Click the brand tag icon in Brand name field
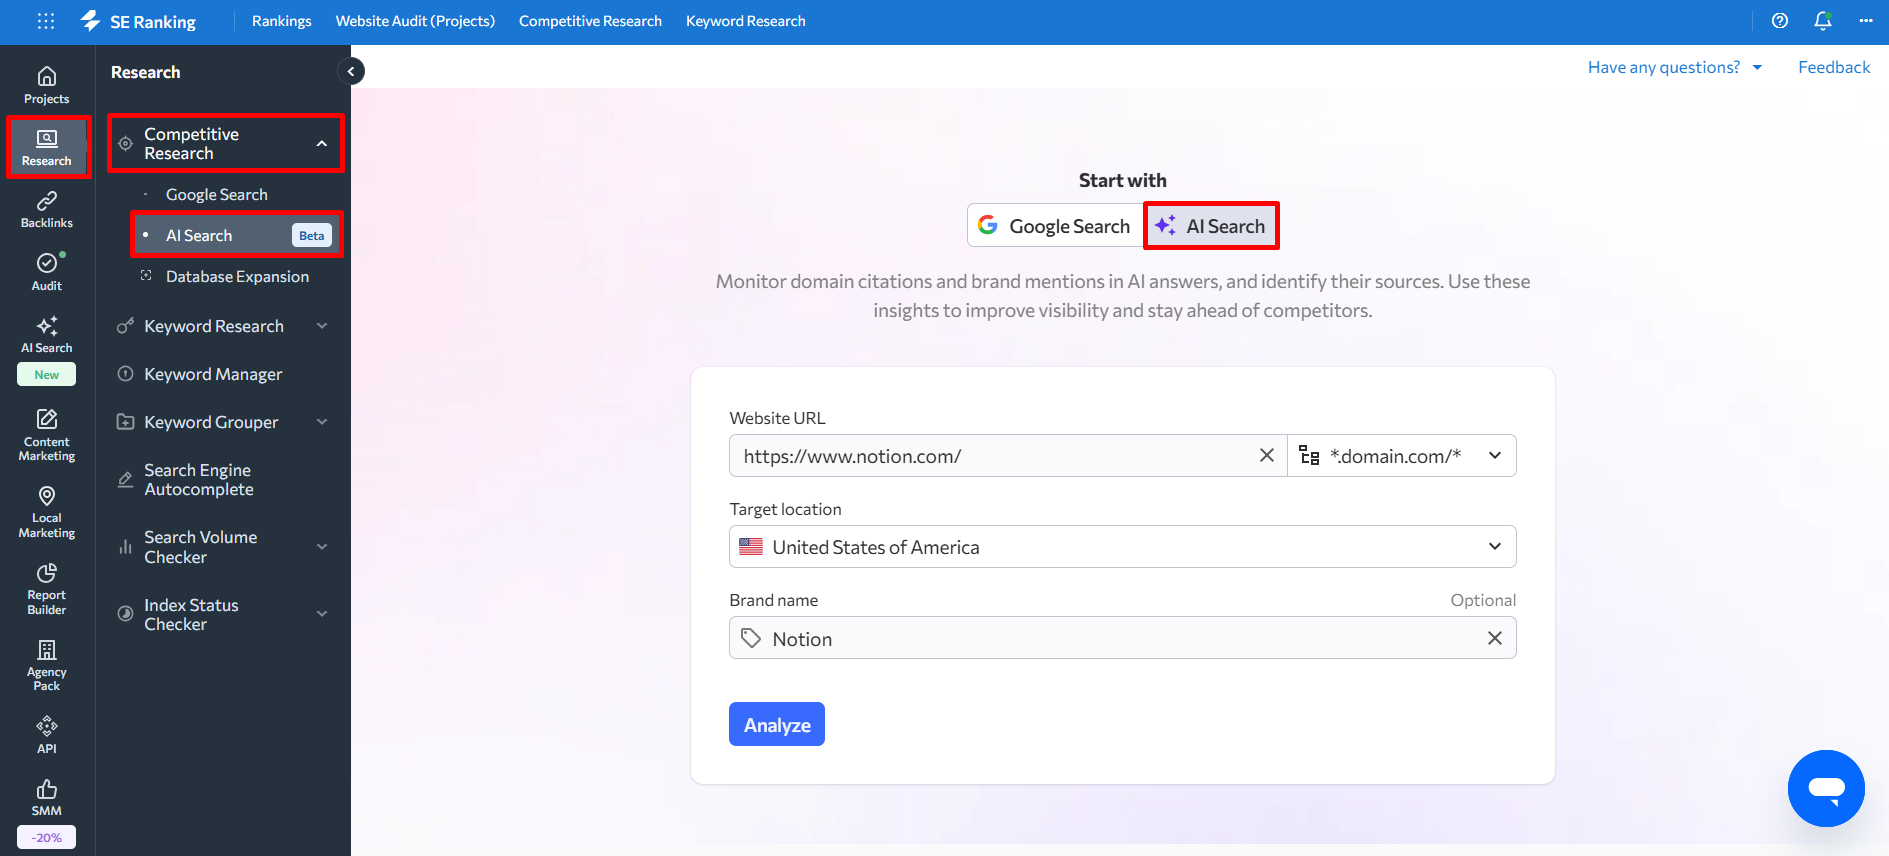The width and height of the screenshot is (1889, 856). [x=751, y=638]
